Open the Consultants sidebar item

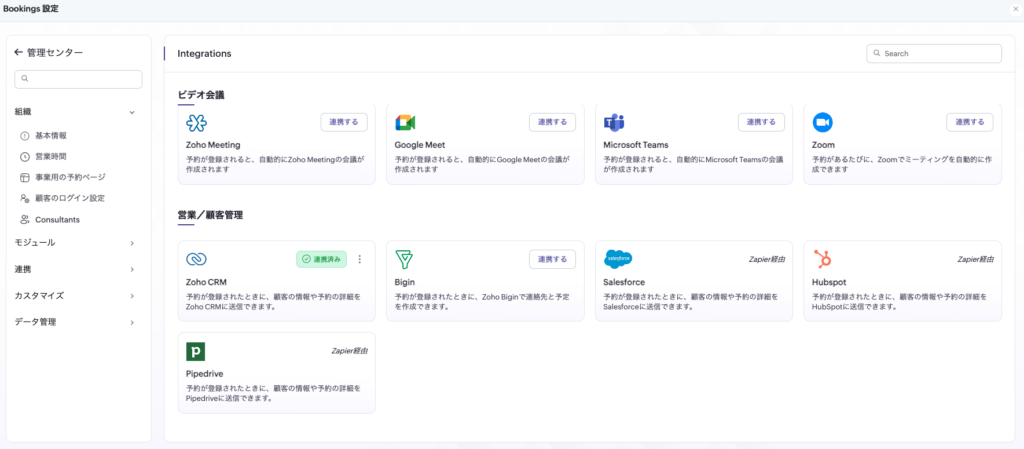(x=57, y=219)
